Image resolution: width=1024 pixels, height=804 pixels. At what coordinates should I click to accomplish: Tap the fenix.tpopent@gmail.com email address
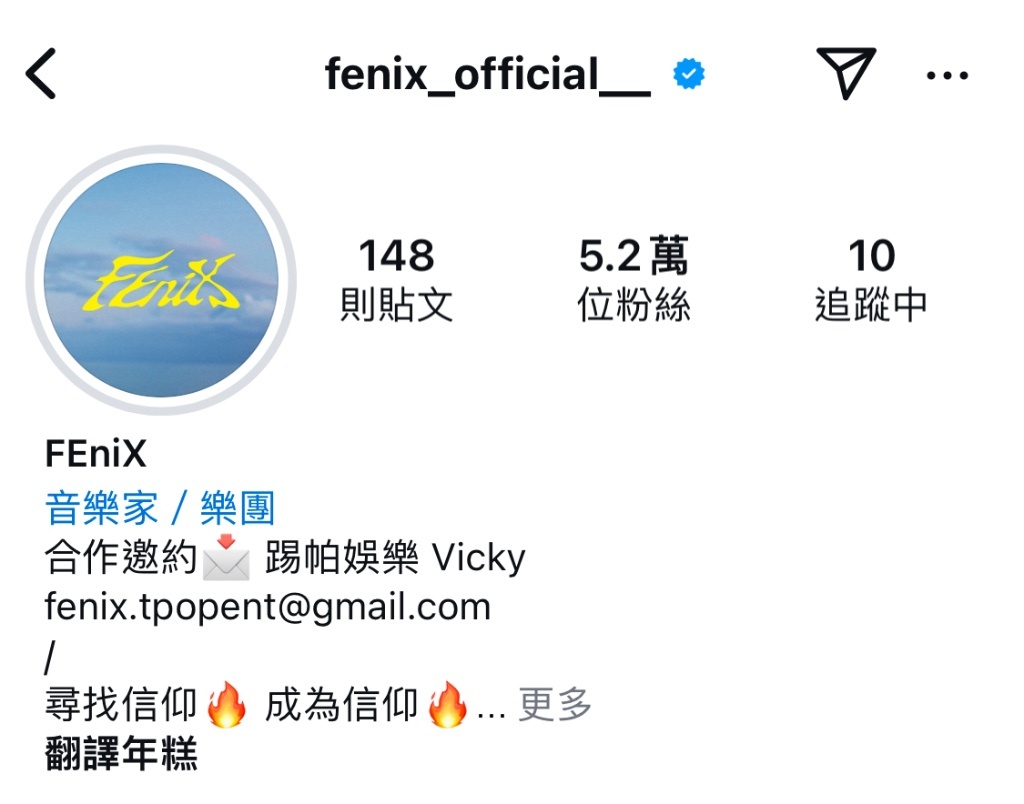coord(268,607)
